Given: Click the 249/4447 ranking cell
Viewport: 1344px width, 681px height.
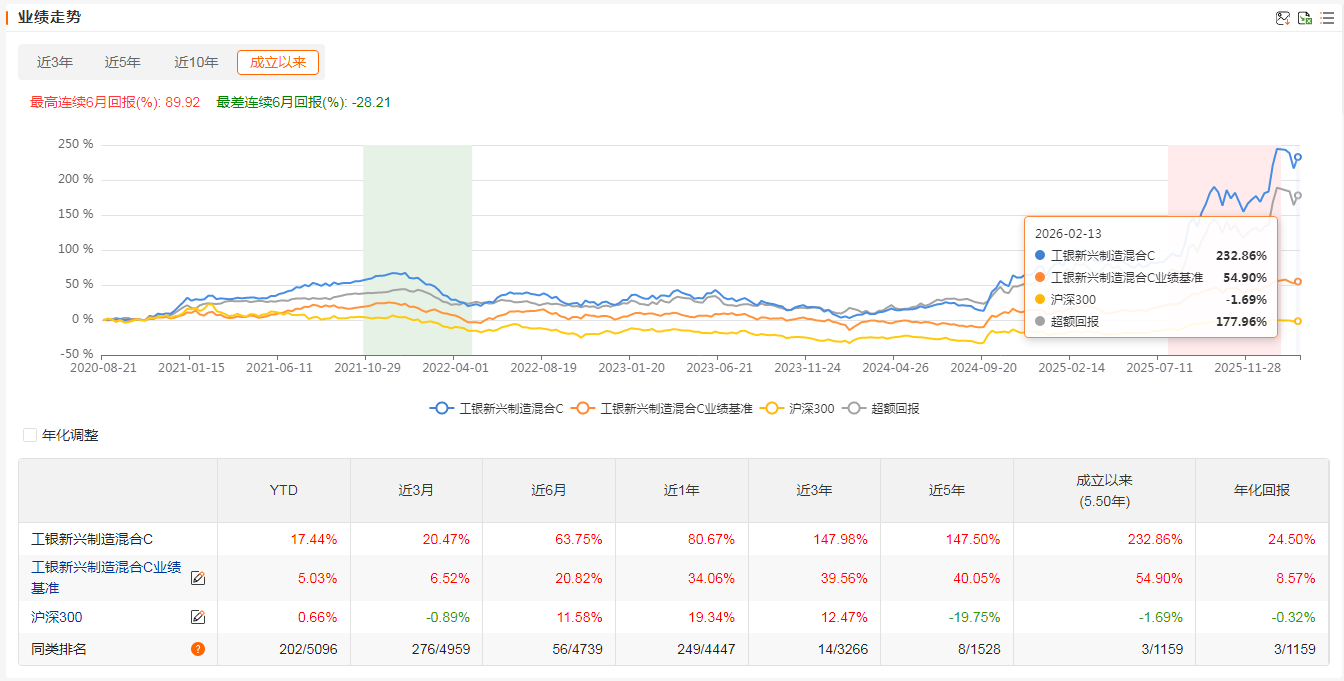Looking at the screenshot, I should pos(707,649).
